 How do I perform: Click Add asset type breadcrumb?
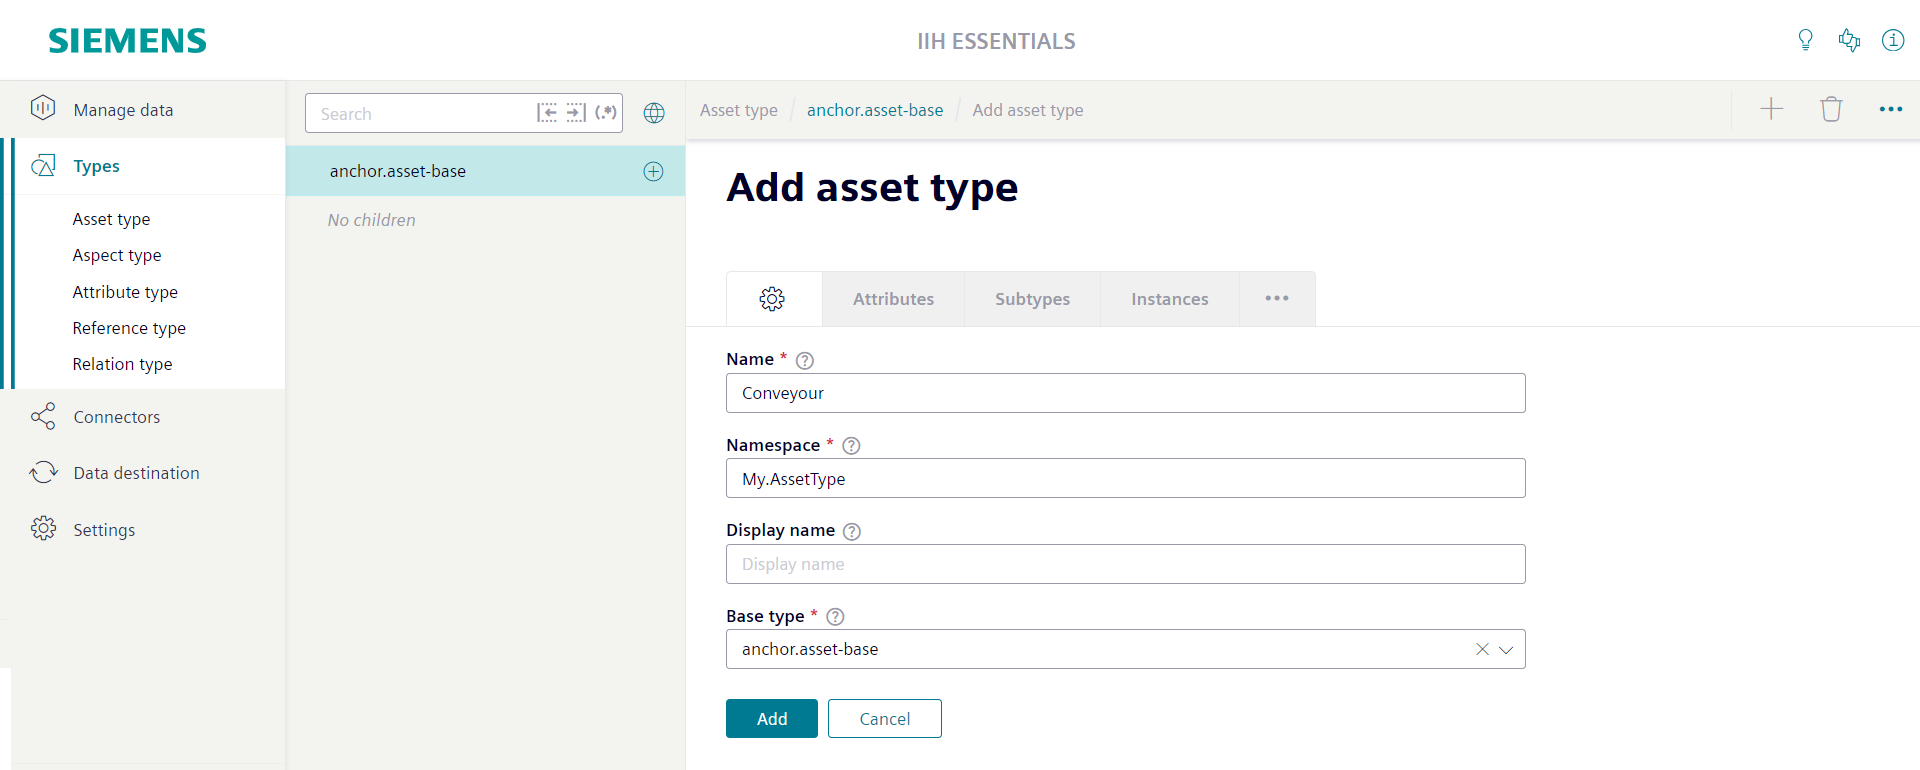pos(1028,110)
